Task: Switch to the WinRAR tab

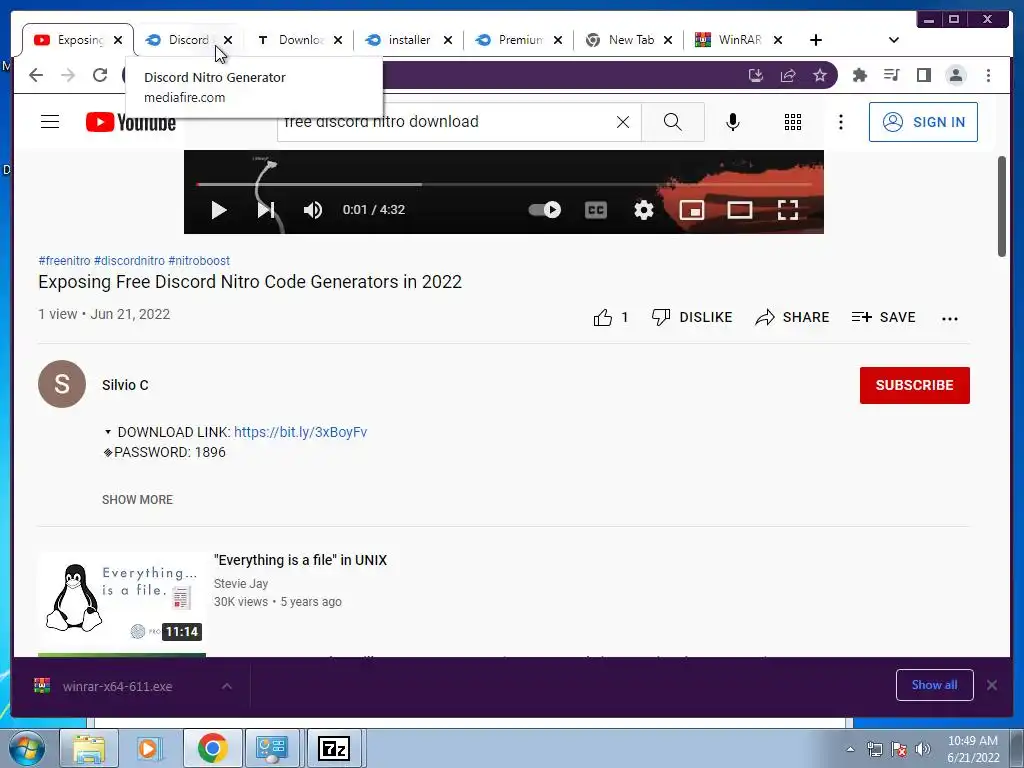Action: (x=739, y=40)
